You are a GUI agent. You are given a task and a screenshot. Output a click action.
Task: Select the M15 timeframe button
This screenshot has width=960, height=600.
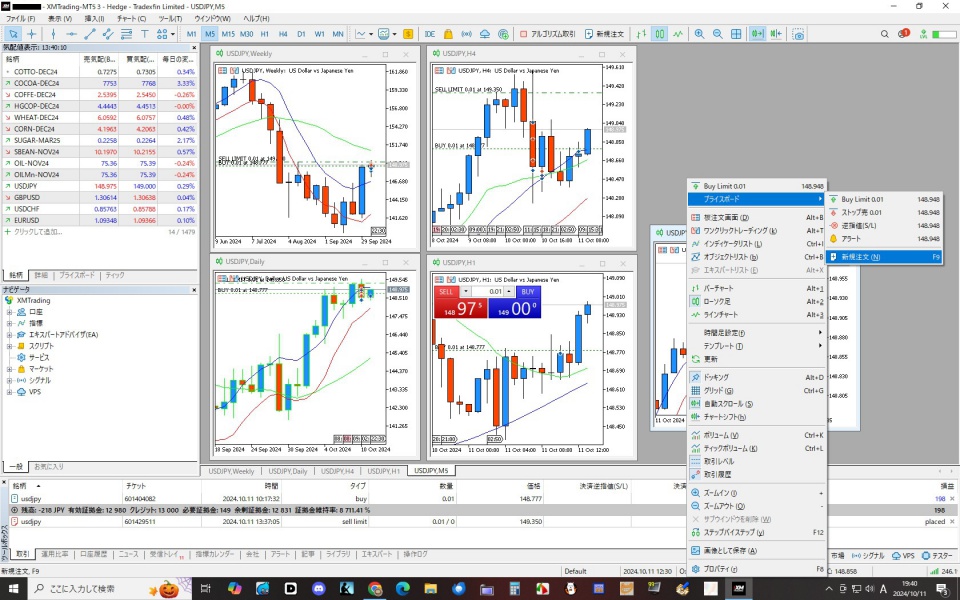click(x=228, y=34)
